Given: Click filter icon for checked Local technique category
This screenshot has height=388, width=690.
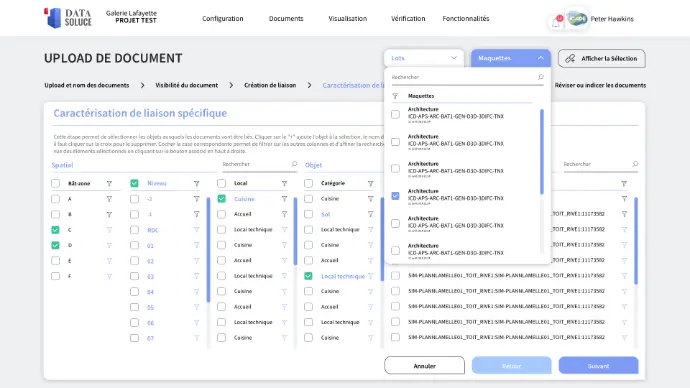Looking at the screenshot, I should [x=371, y=276].
